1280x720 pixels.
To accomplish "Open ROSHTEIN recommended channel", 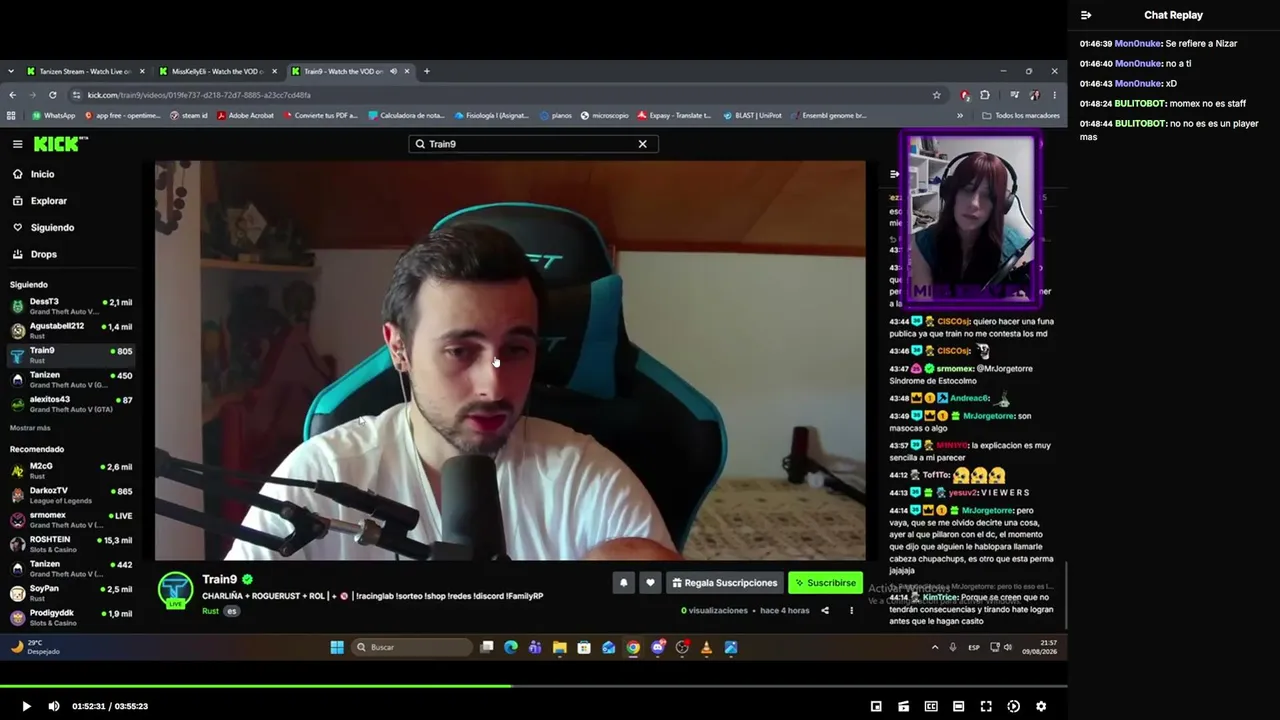I will pos(71,544).
